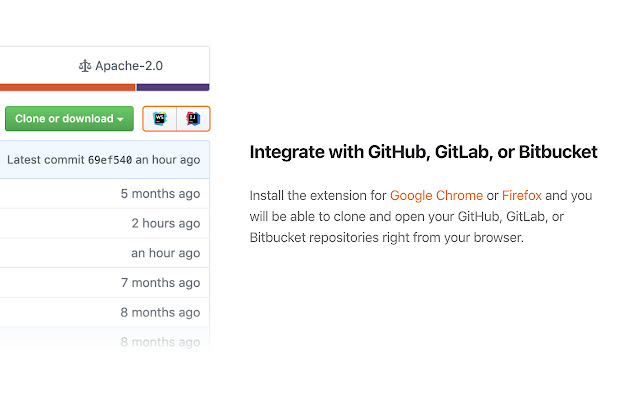This screenshot has height=400, width=640.
Task: Open the Firefox extension link
Action: click(521, 195)
